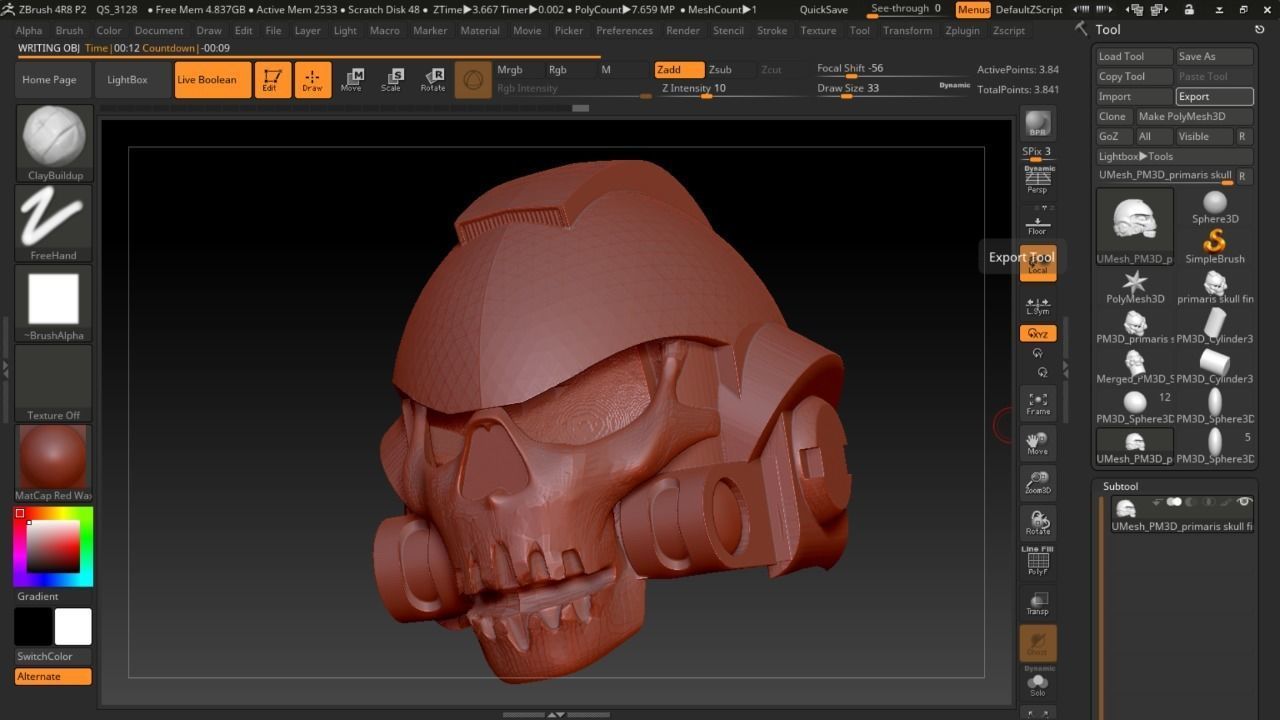Click the Export button
The height and width of the screenshot is (720, 1280).
[1214, 96]
